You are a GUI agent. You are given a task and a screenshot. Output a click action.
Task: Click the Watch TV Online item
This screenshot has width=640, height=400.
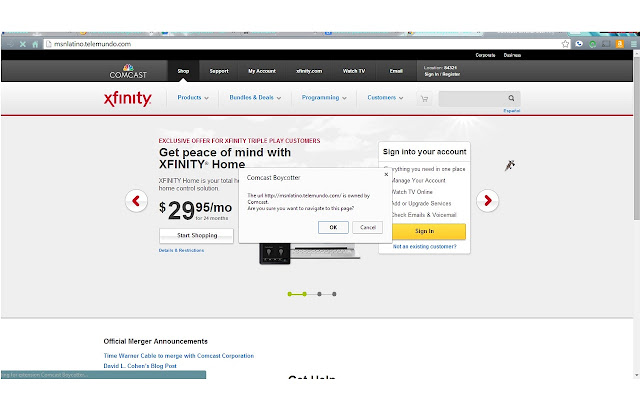click(x=411, y=192)
